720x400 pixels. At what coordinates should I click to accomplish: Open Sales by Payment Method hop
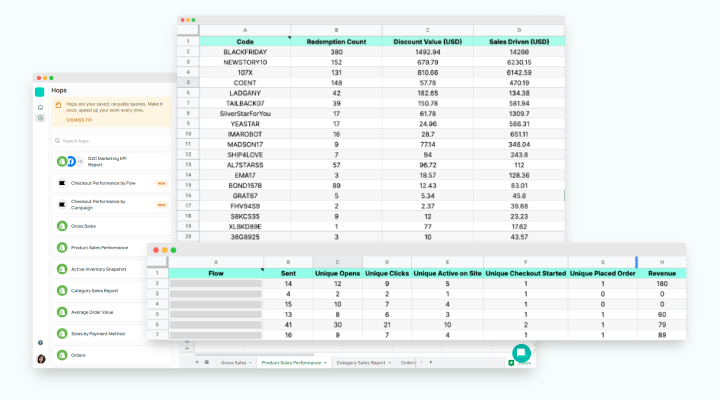[99, 333]
